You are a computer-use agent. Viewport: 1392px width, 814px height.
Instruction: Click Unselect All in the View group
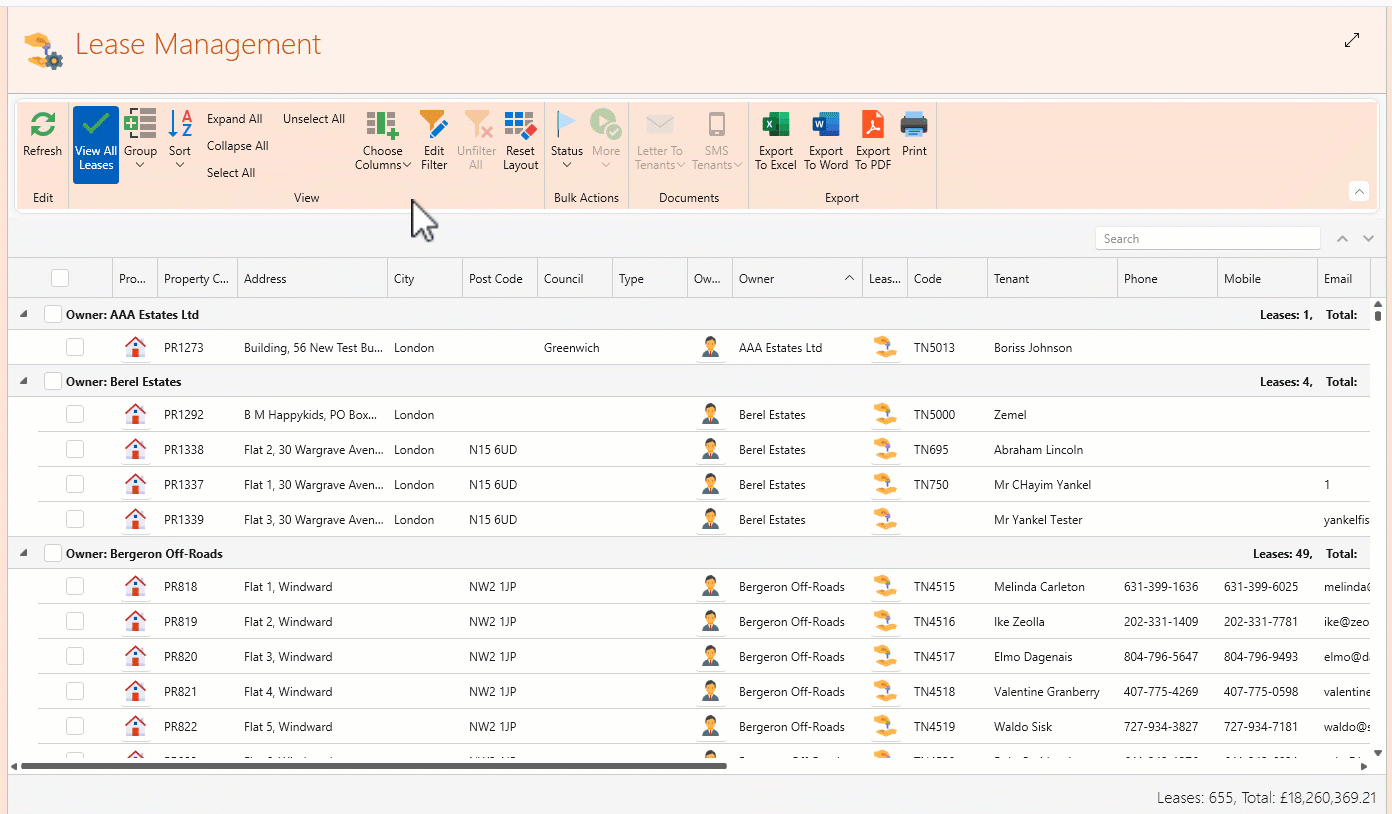point(313,119)
